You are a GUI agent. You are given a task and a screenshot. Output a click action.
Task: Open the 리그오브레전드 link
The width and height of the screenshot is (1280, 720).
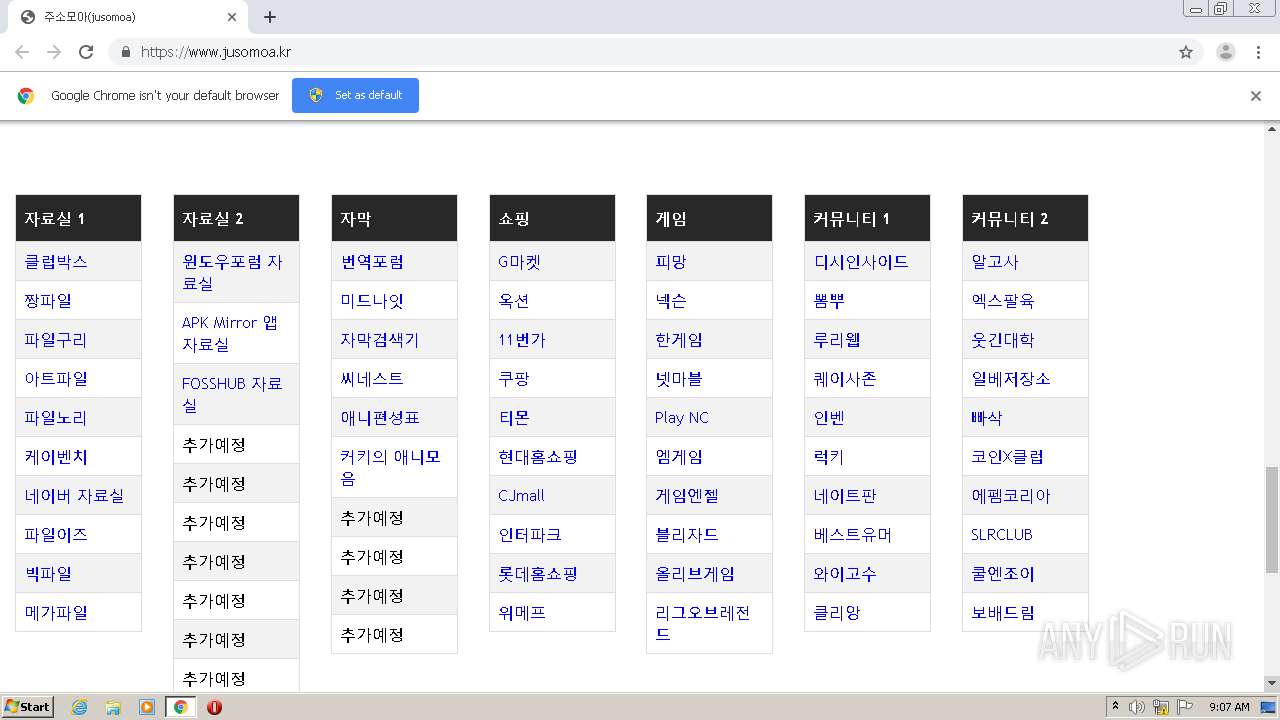703,623
